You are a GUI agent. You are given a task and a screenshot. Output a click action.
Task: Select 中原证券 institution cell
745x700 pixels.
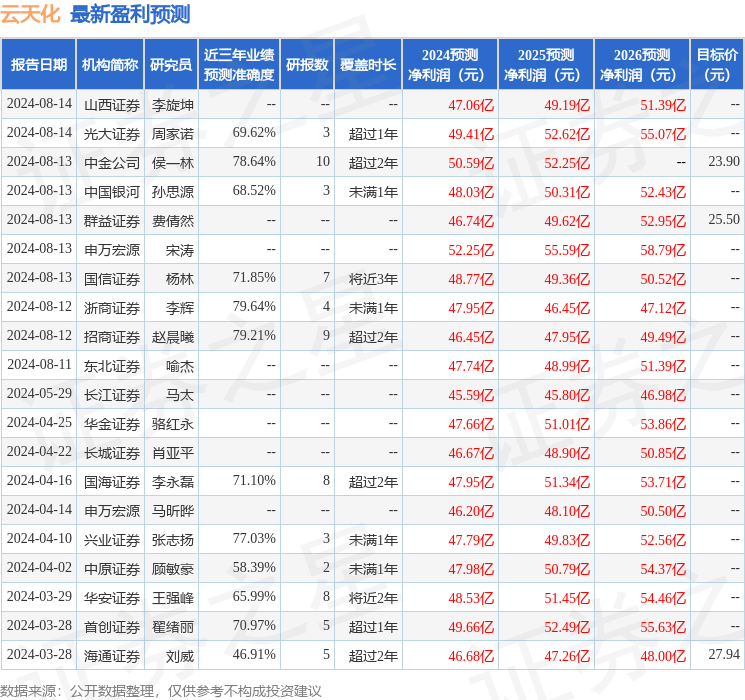click(112, 569)
